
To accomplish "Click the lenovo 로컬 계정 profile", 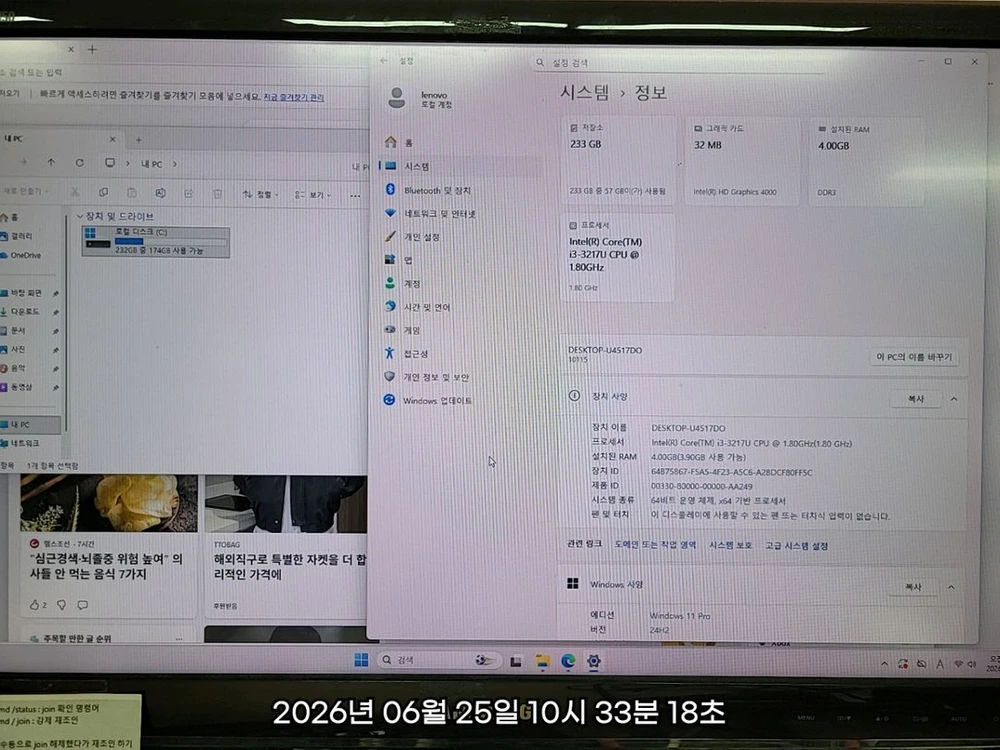I will coord(419,99).
